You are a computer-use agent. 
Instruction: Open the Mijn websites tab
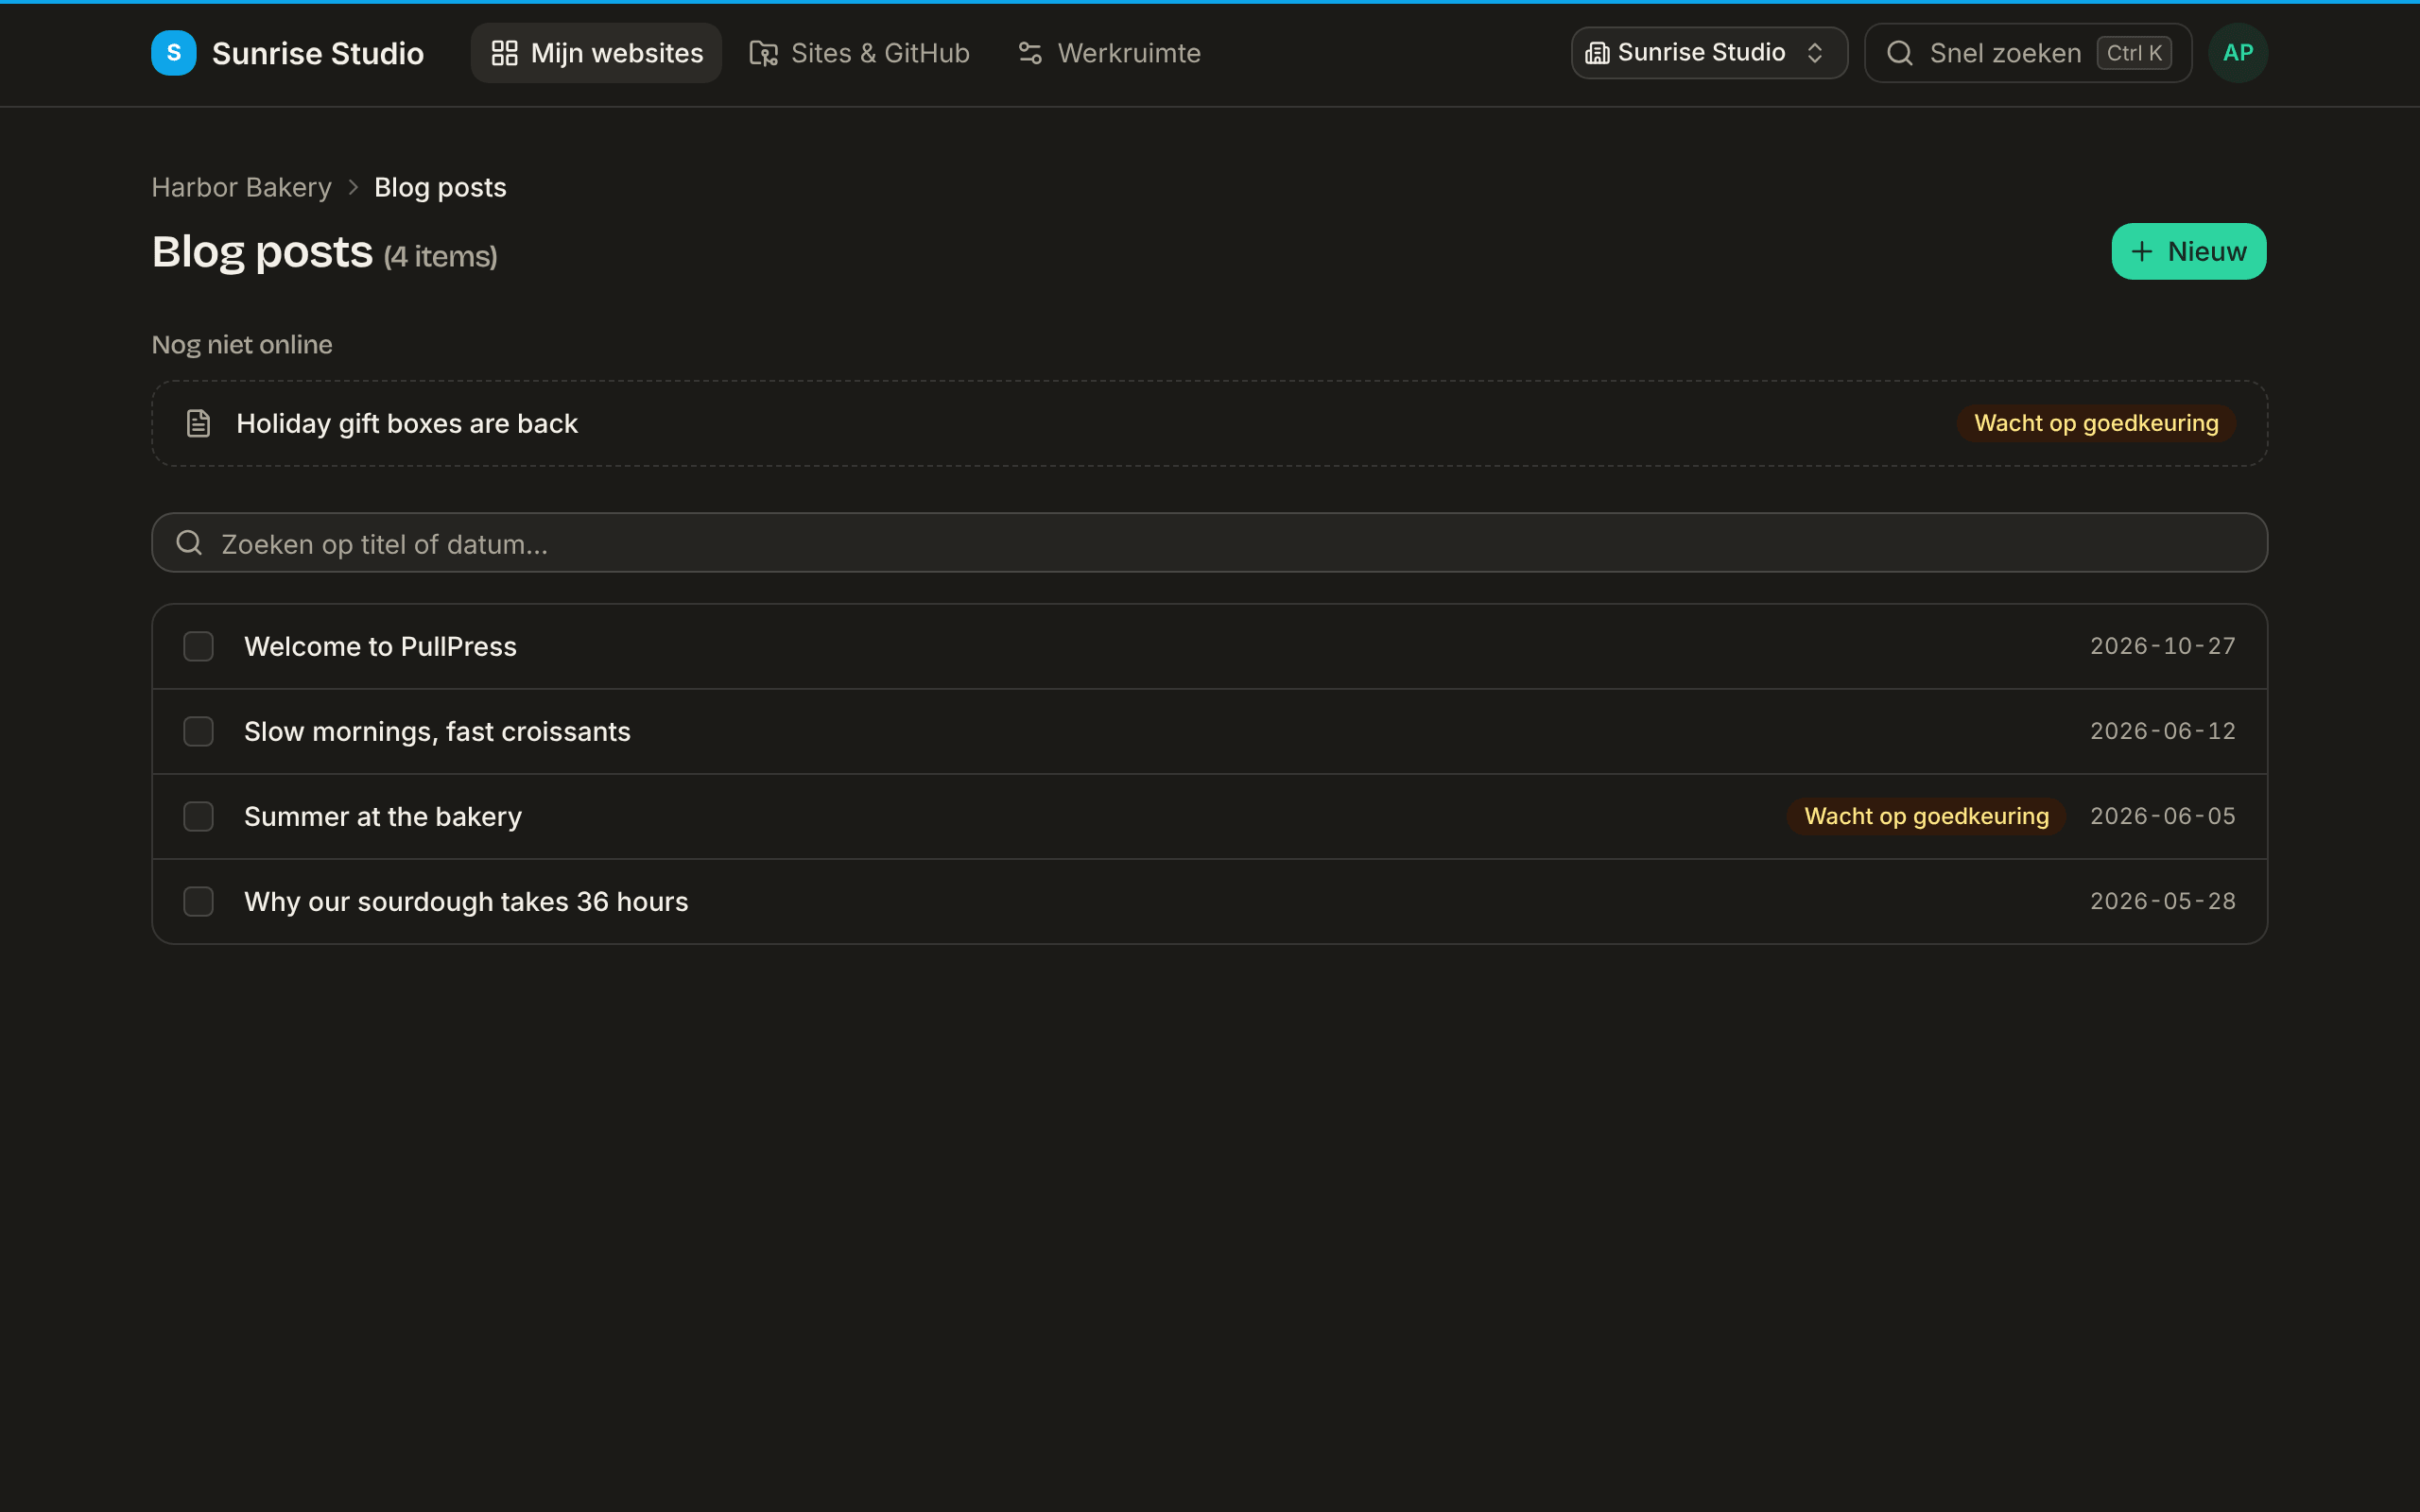(x=596, y=53)
